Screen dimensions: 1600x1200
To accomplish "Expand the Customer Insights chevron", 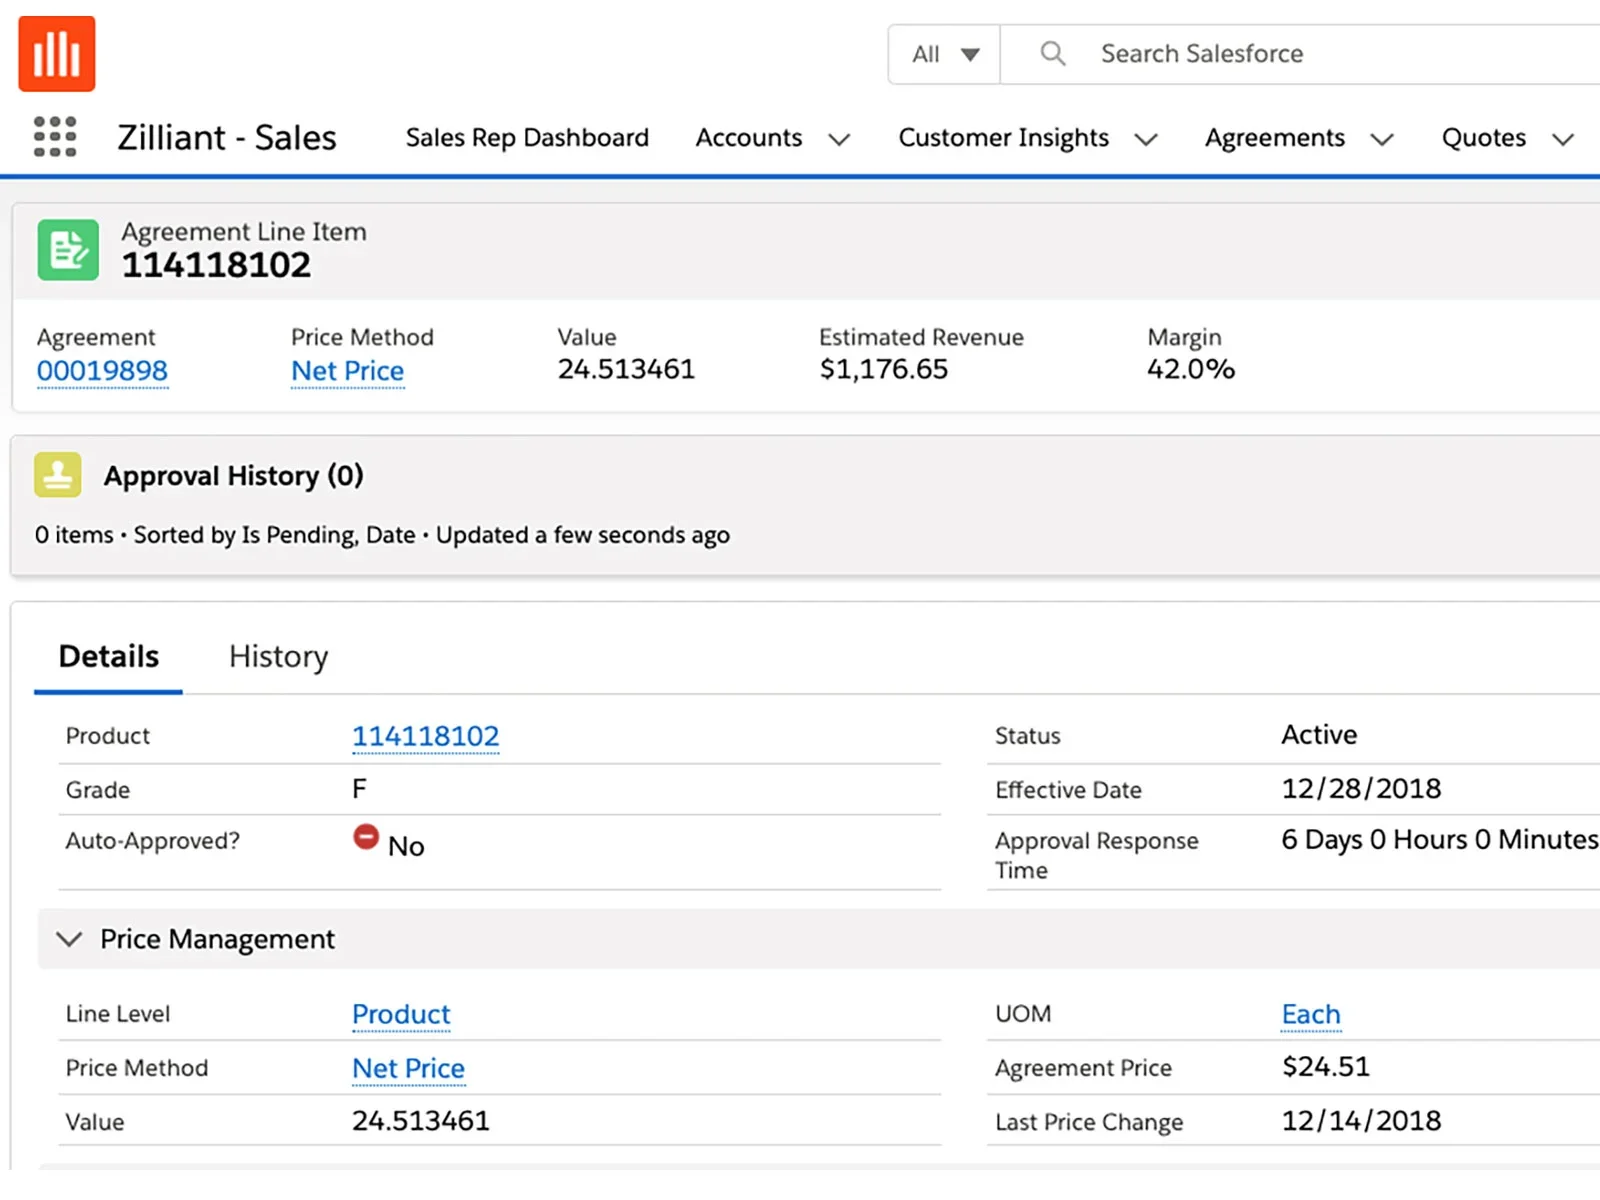I will [1146, 139].
